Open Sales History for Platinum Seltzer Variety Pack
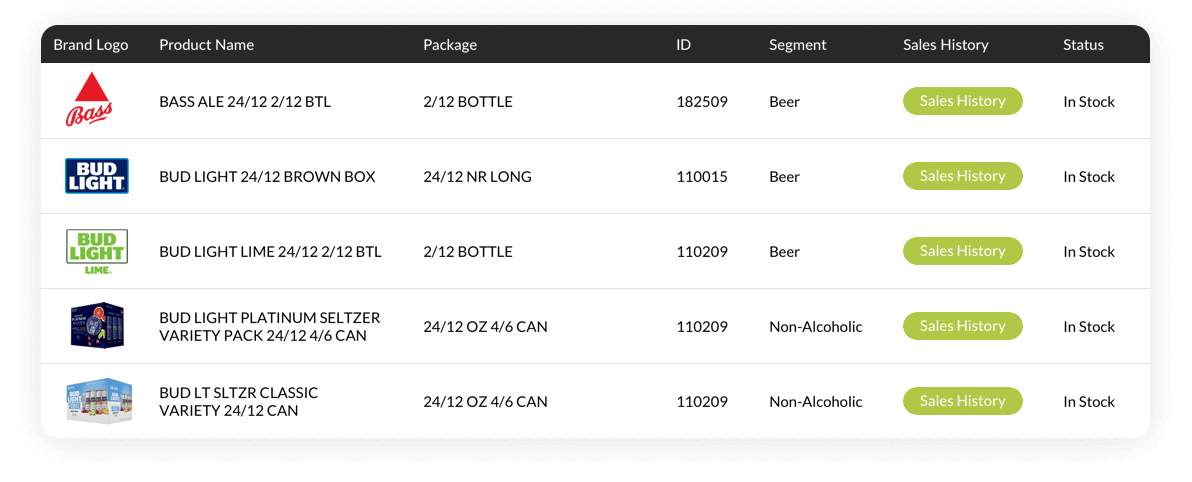The width and height of the screenshot is (1192, 482). [x=962, y=326]
